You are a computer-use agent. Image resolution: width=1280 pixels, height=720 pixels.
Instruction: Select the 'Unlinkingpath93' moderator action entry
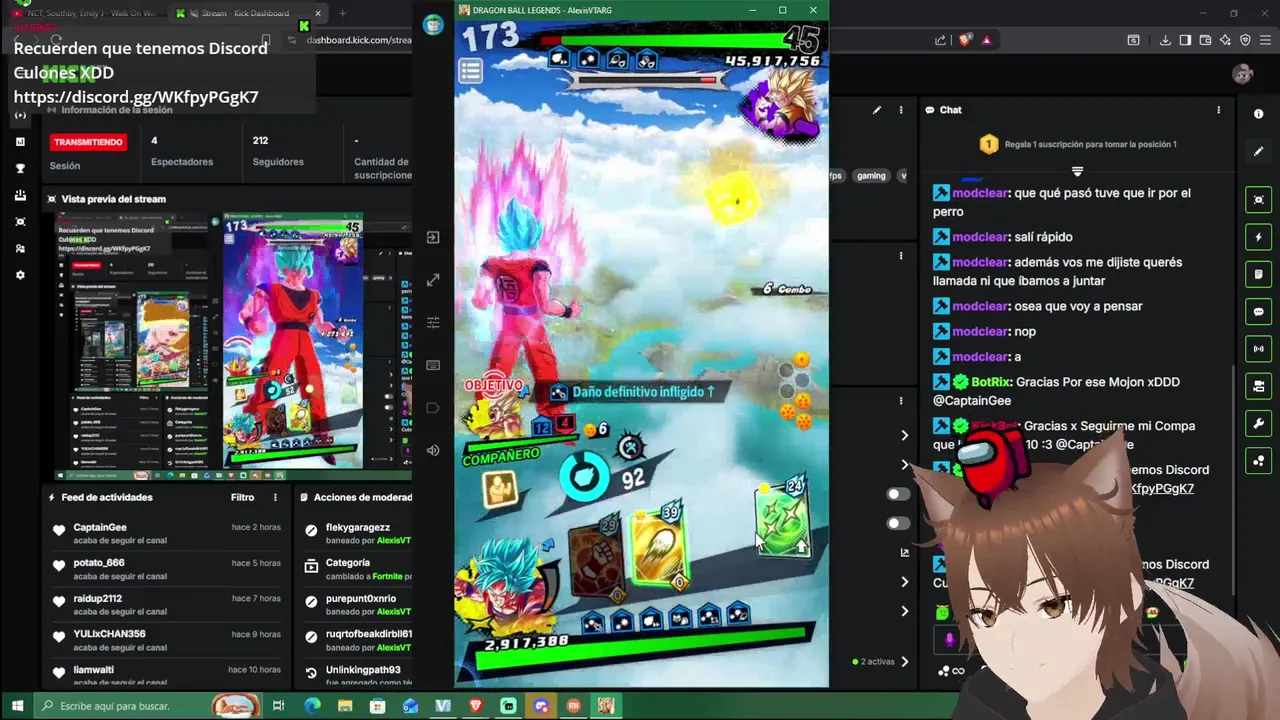(358, 676)
